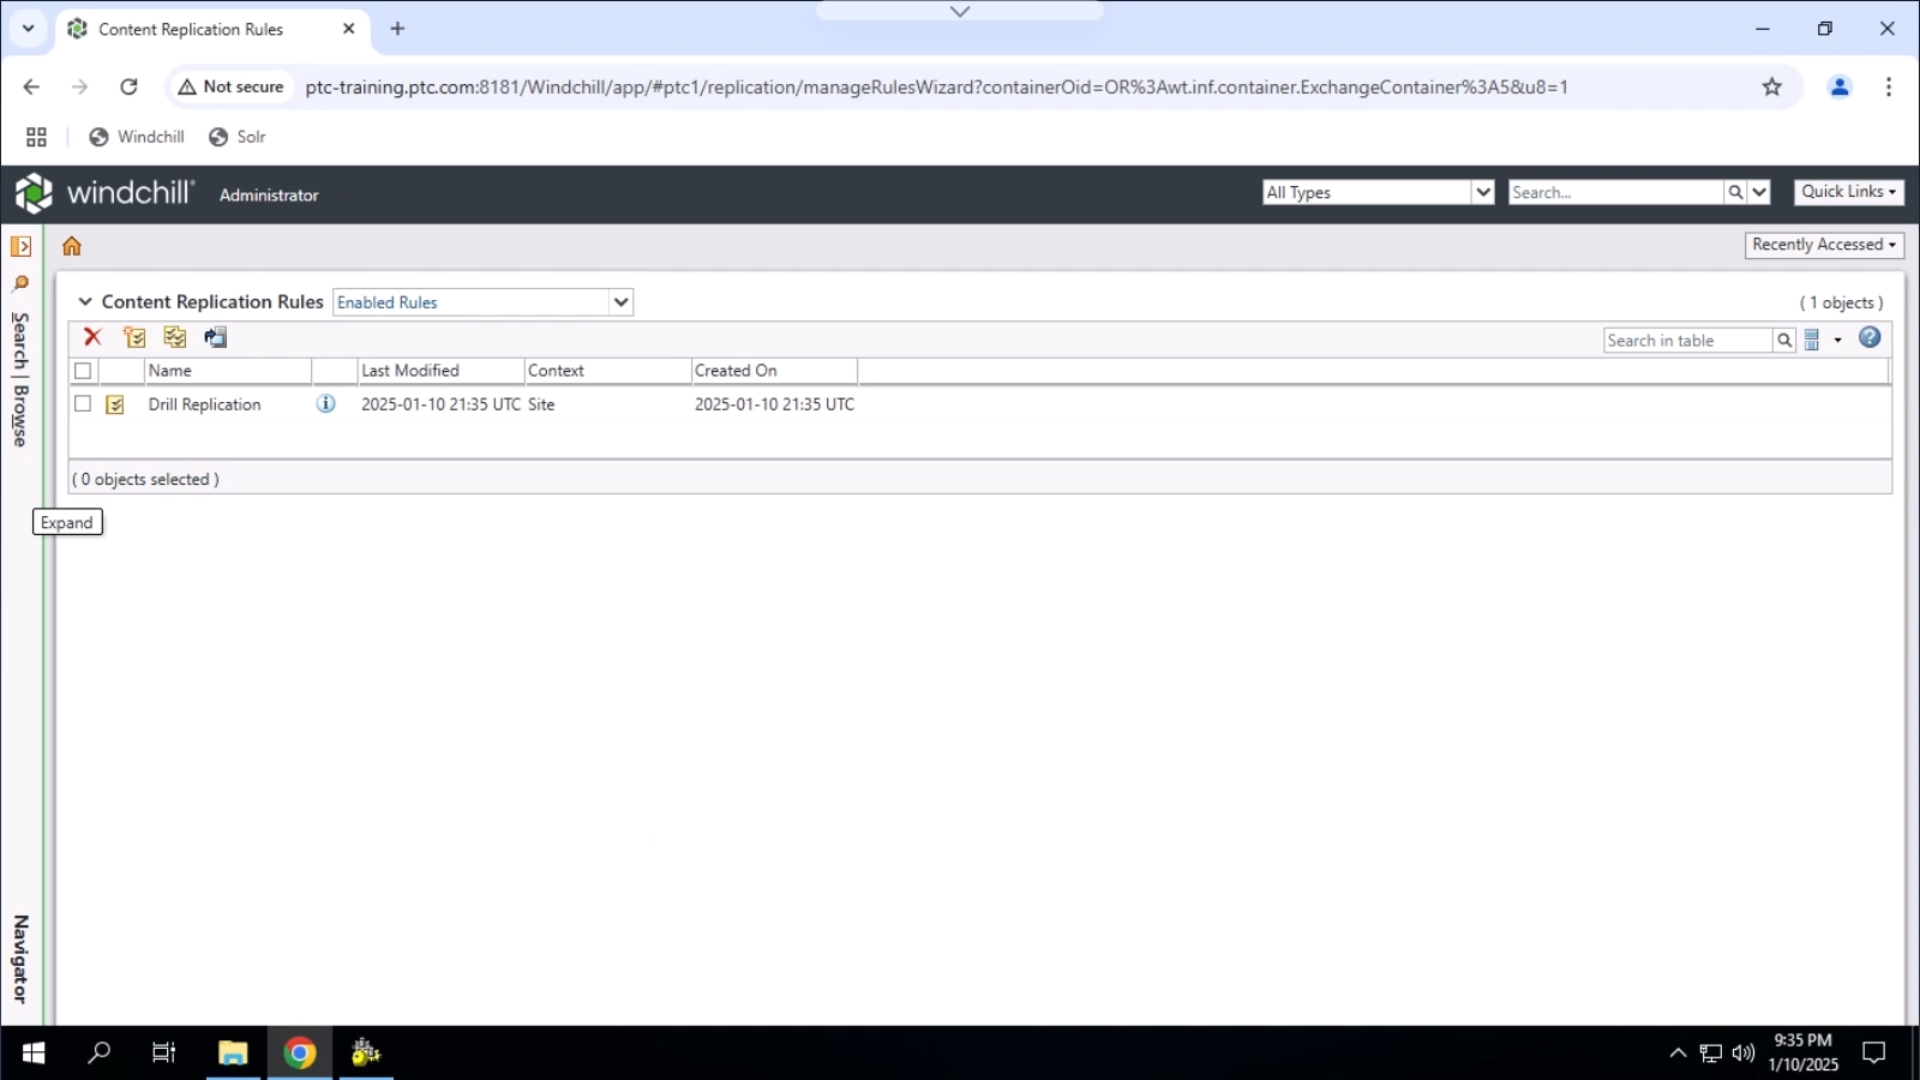Image resolution: width=1920 pixels, height=1080 pixels.
Task: Open the Solr bookmark
Action: (237, 136)
